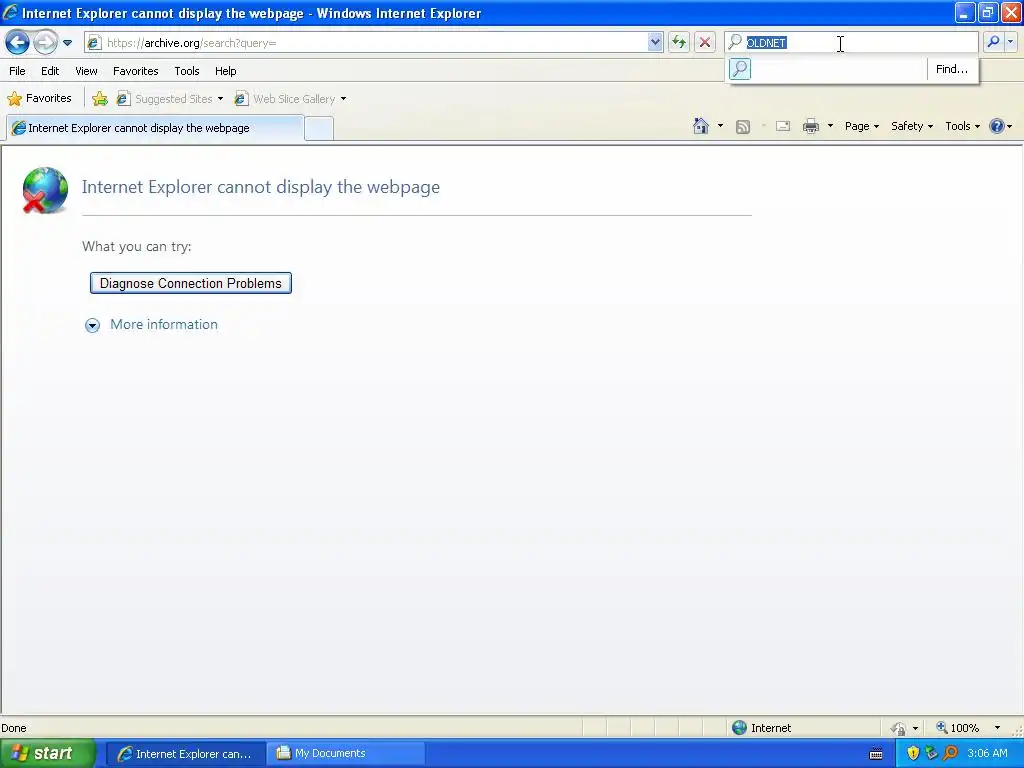Click the 100% zoom level button

958,728
